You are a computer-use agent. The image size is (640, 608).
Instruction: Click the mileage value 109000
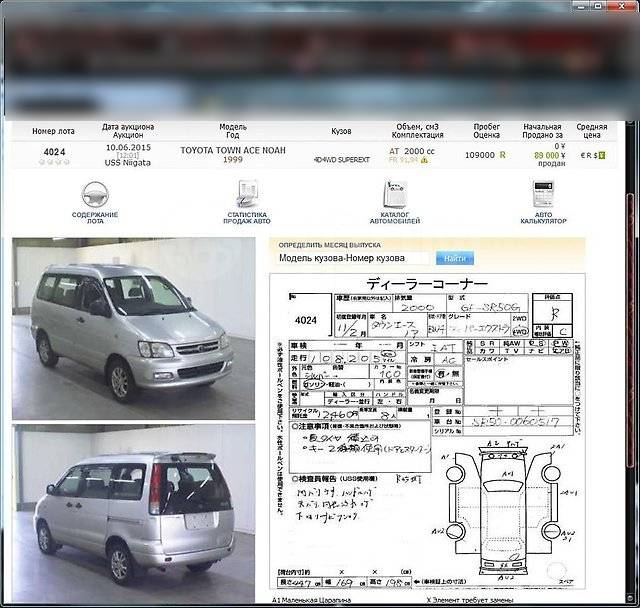[480, 155]
